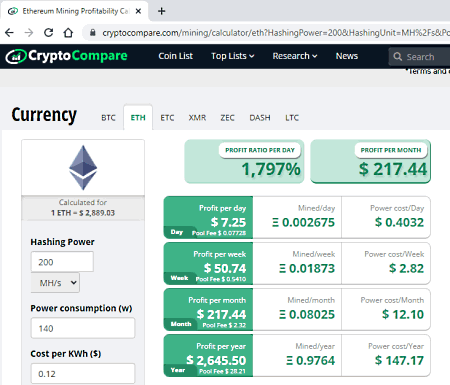Click the Month label badge
Image resolution: width=450 pixels, height=385 pixels.
click(181, 324)
